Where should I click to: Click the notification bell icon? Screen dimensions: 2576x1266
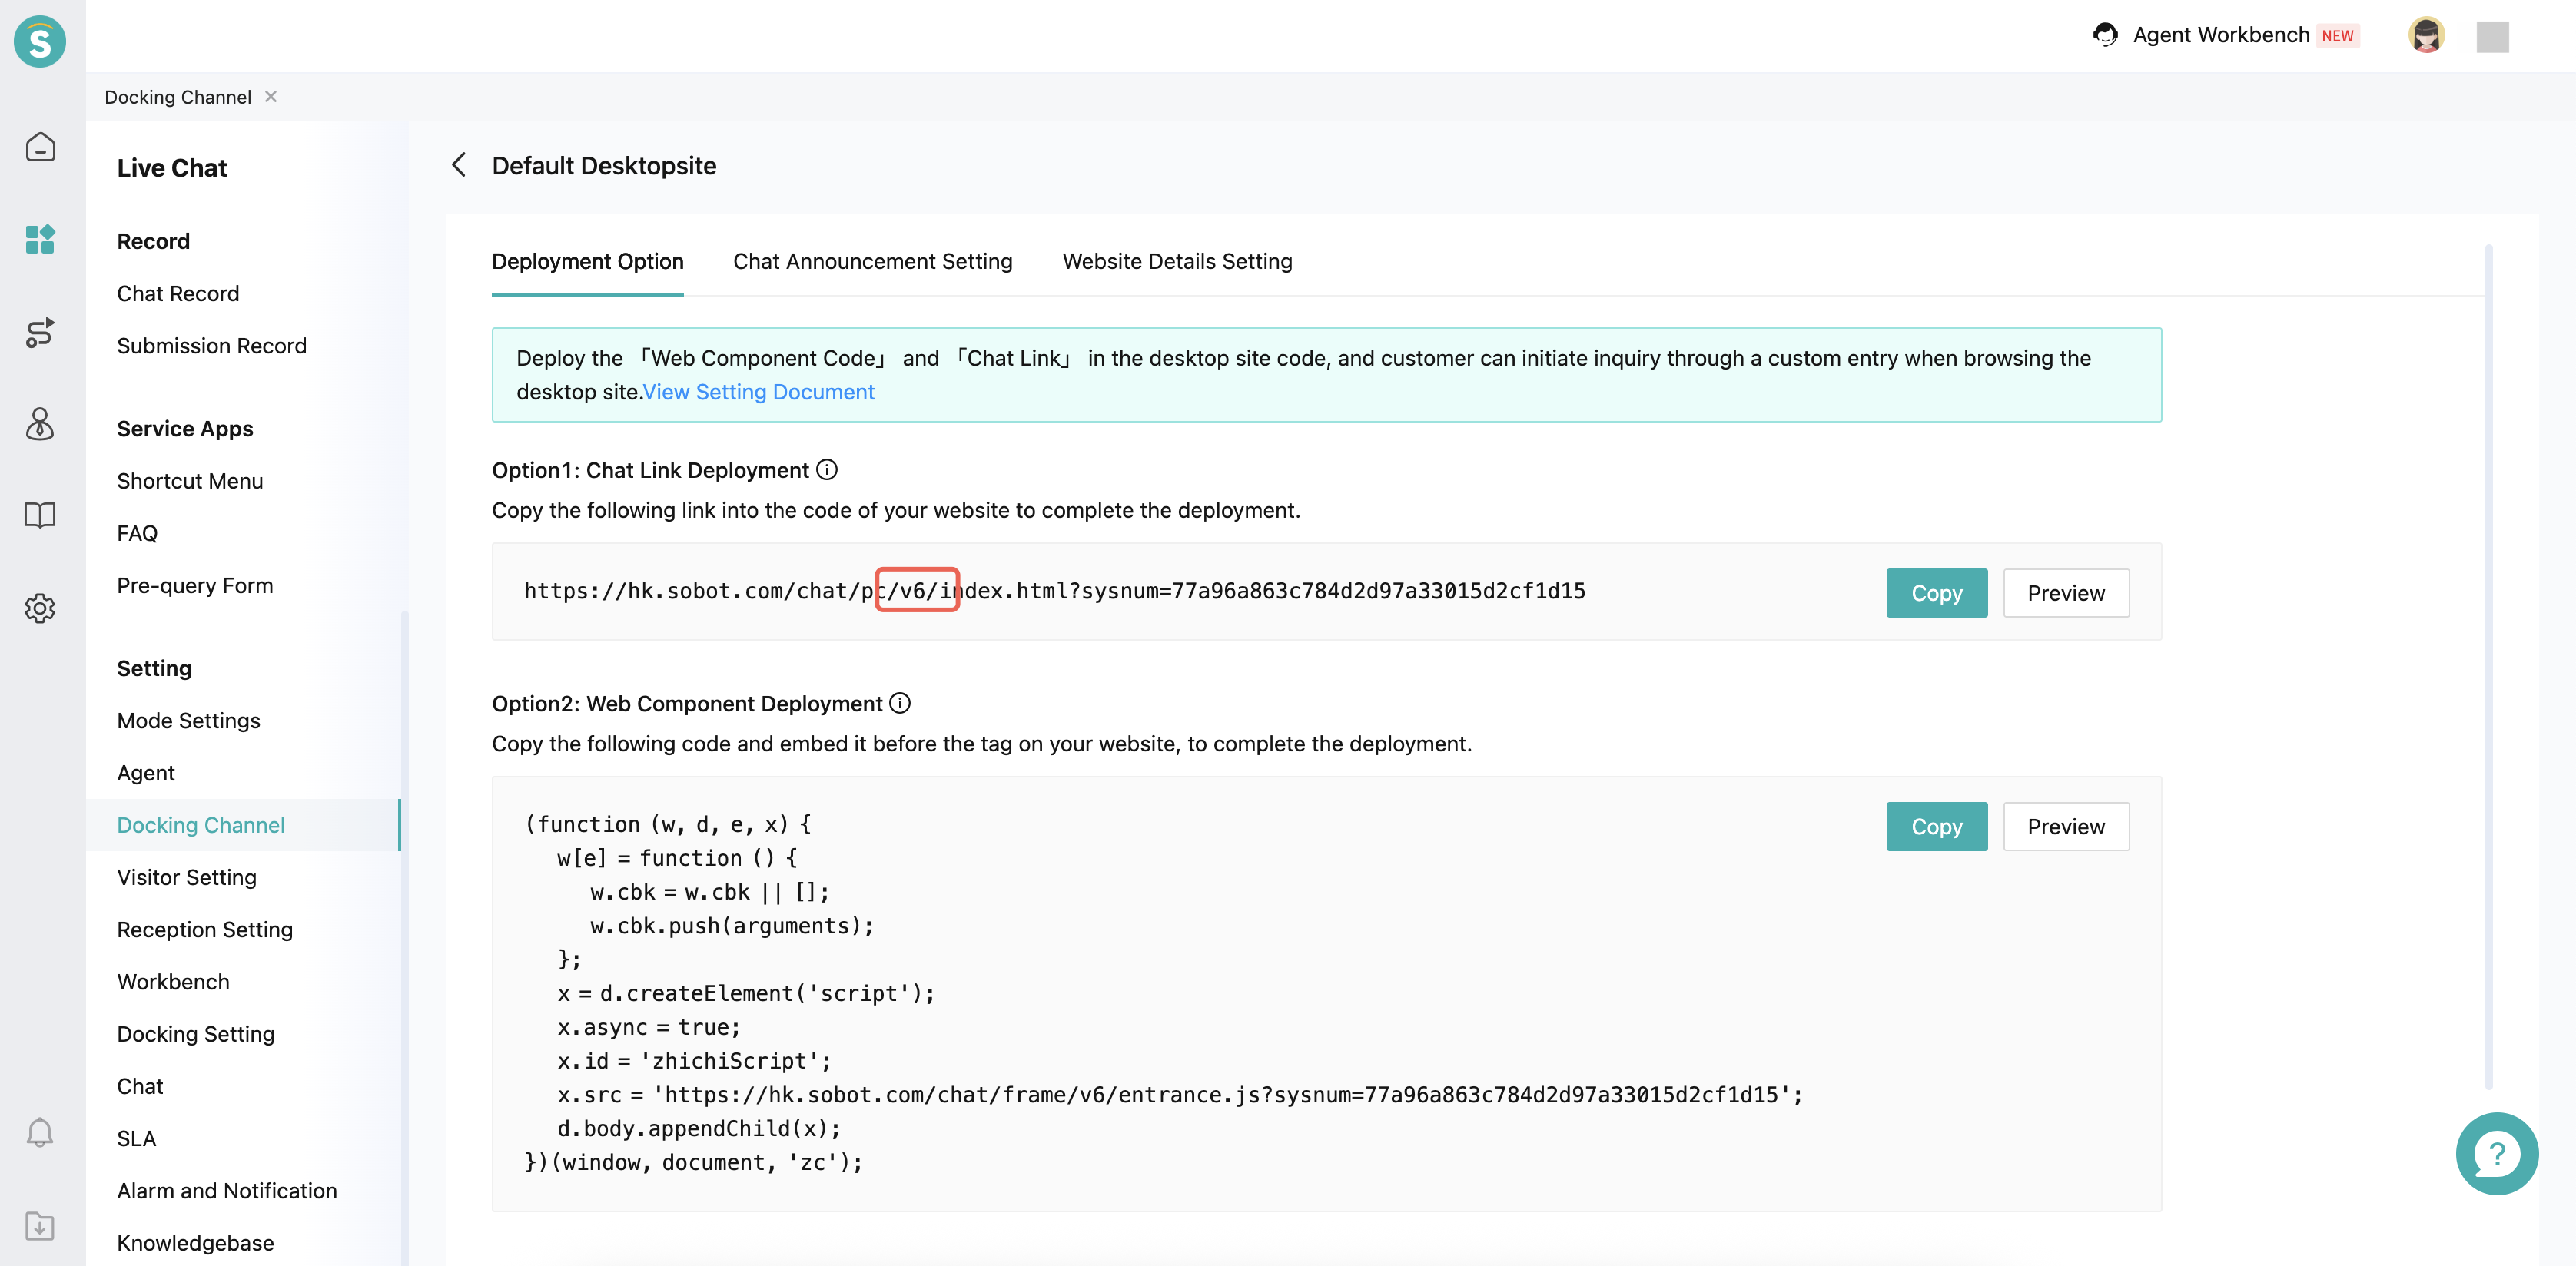[x=40, y=1132]
